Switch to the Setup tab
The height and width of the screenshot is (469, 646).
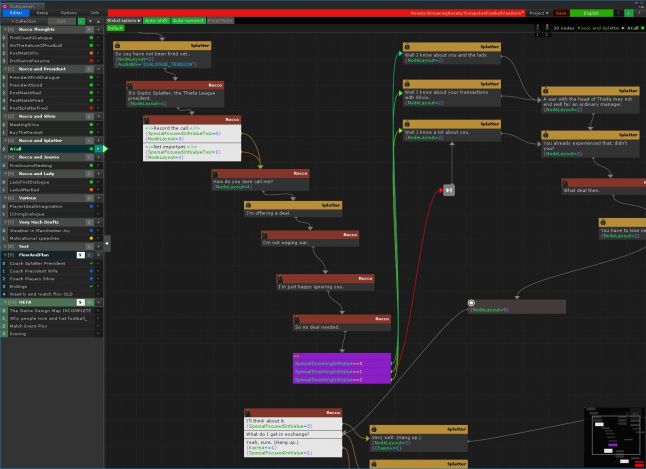click(42, 12)
